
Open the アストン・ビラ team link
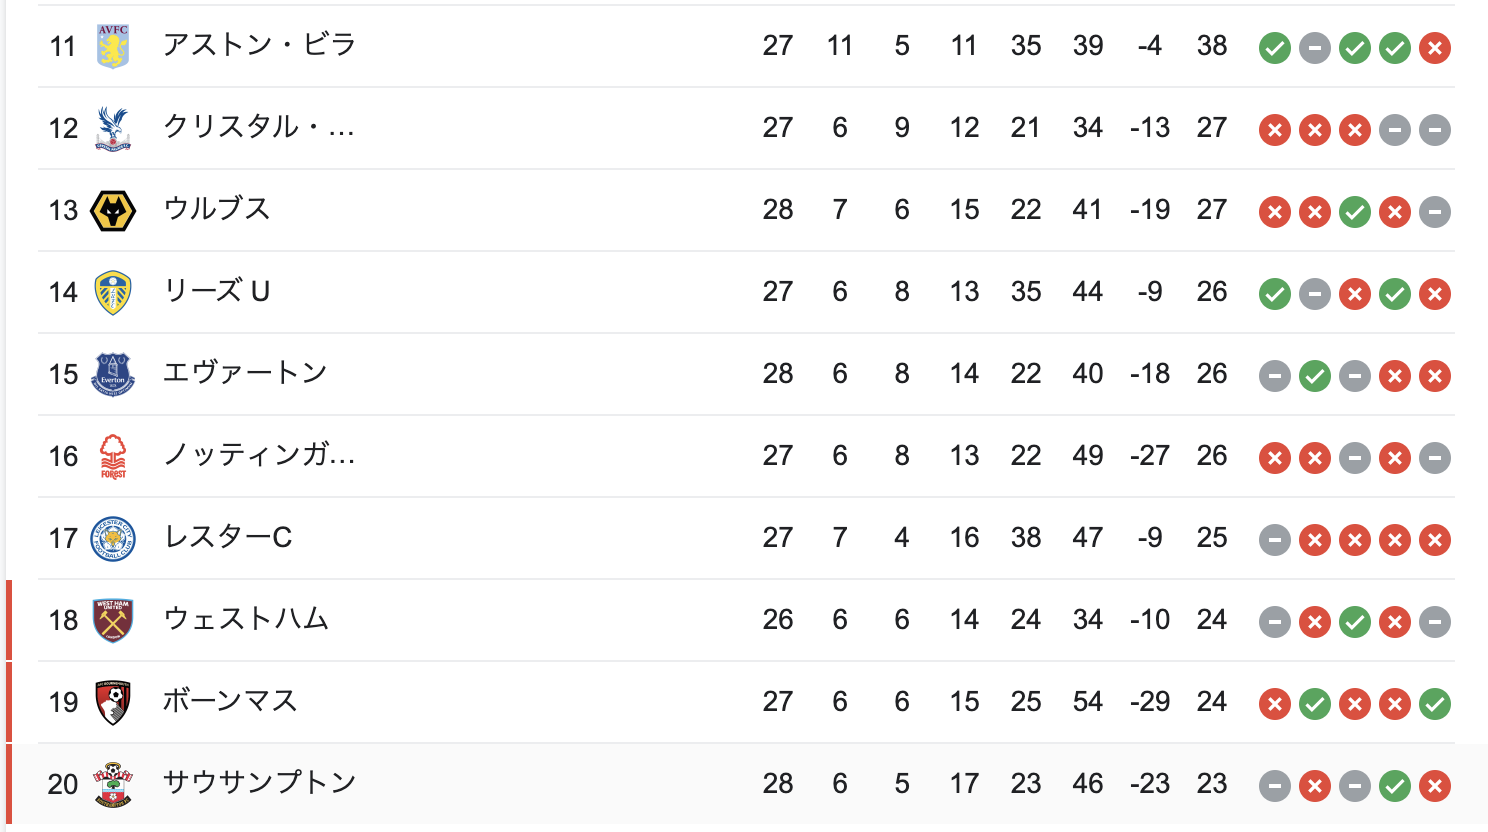(259, 45)
